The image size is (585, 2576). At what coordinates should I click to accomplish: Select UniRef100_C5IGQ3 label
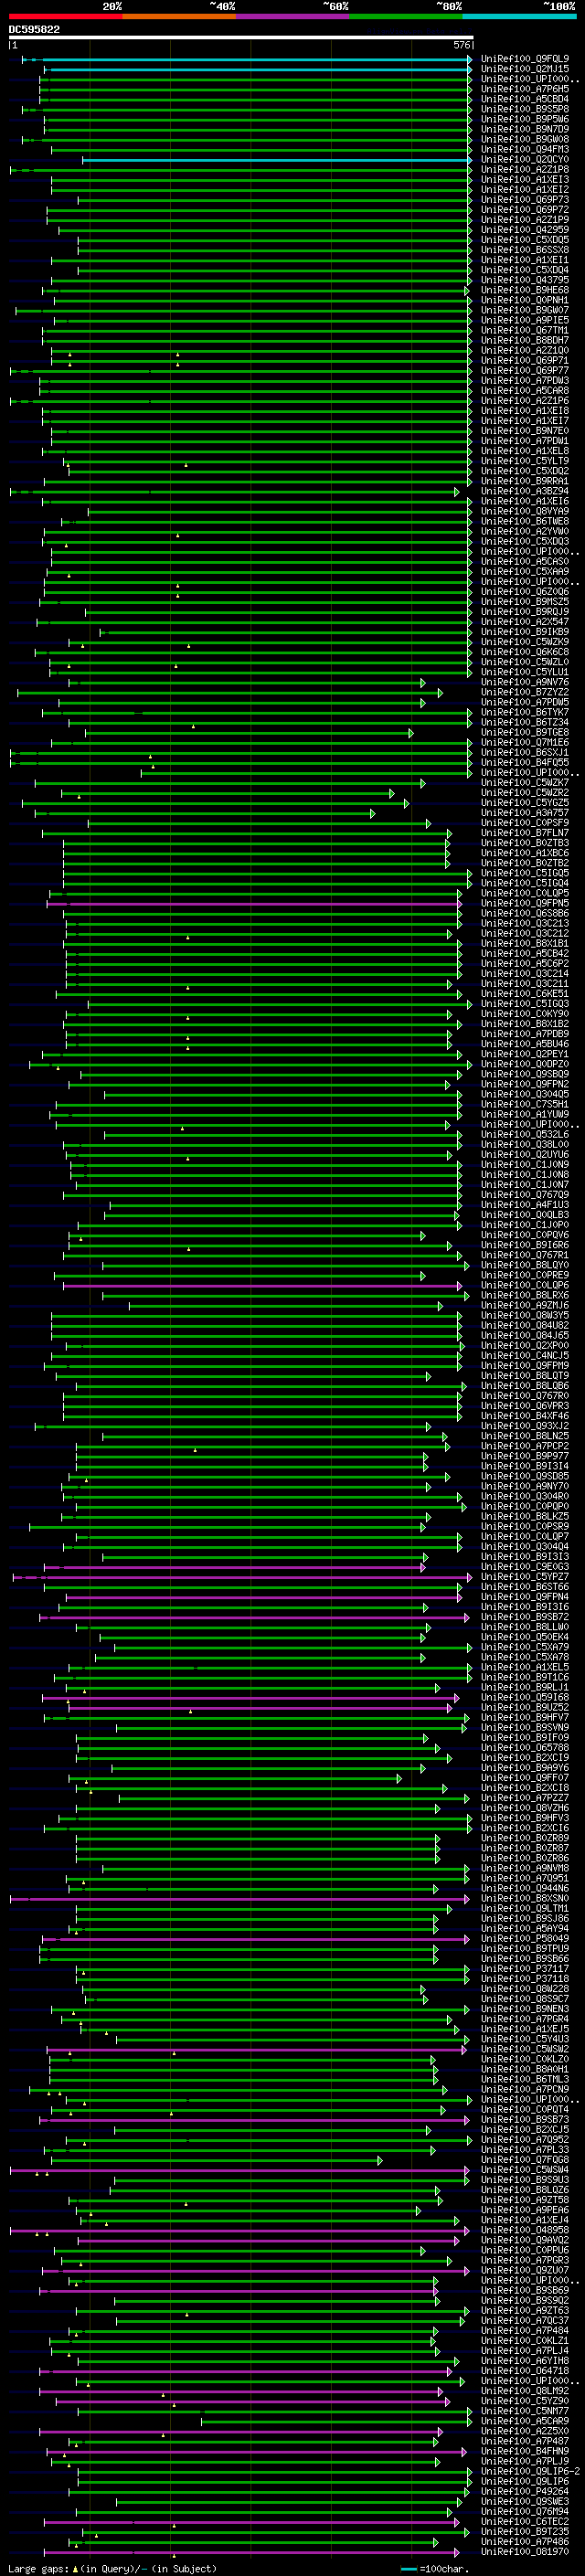(525, 1004)
